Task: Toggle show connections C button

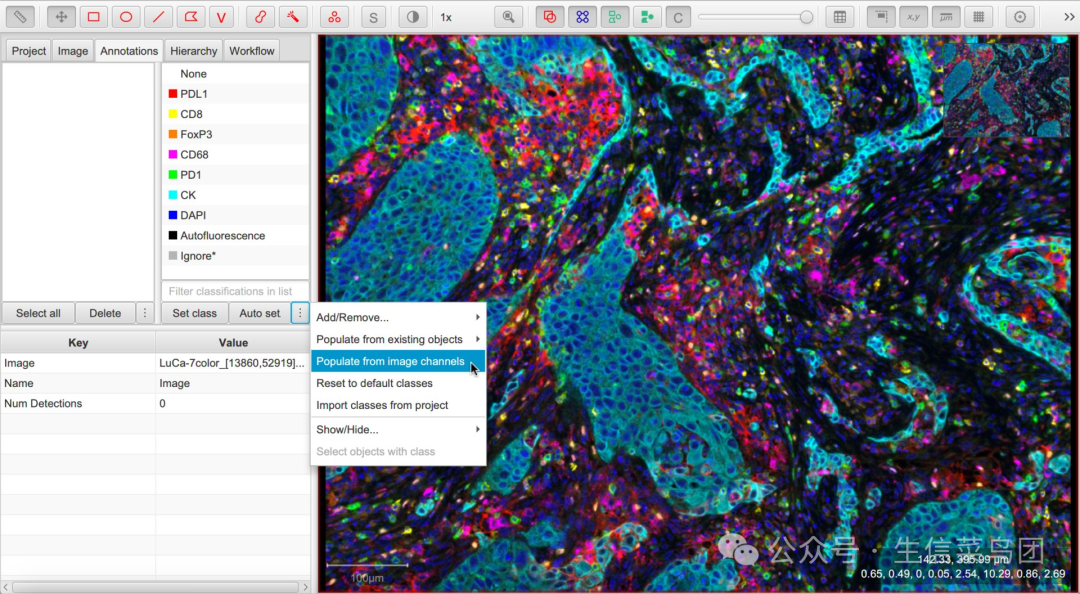Action: coord(678,17)
